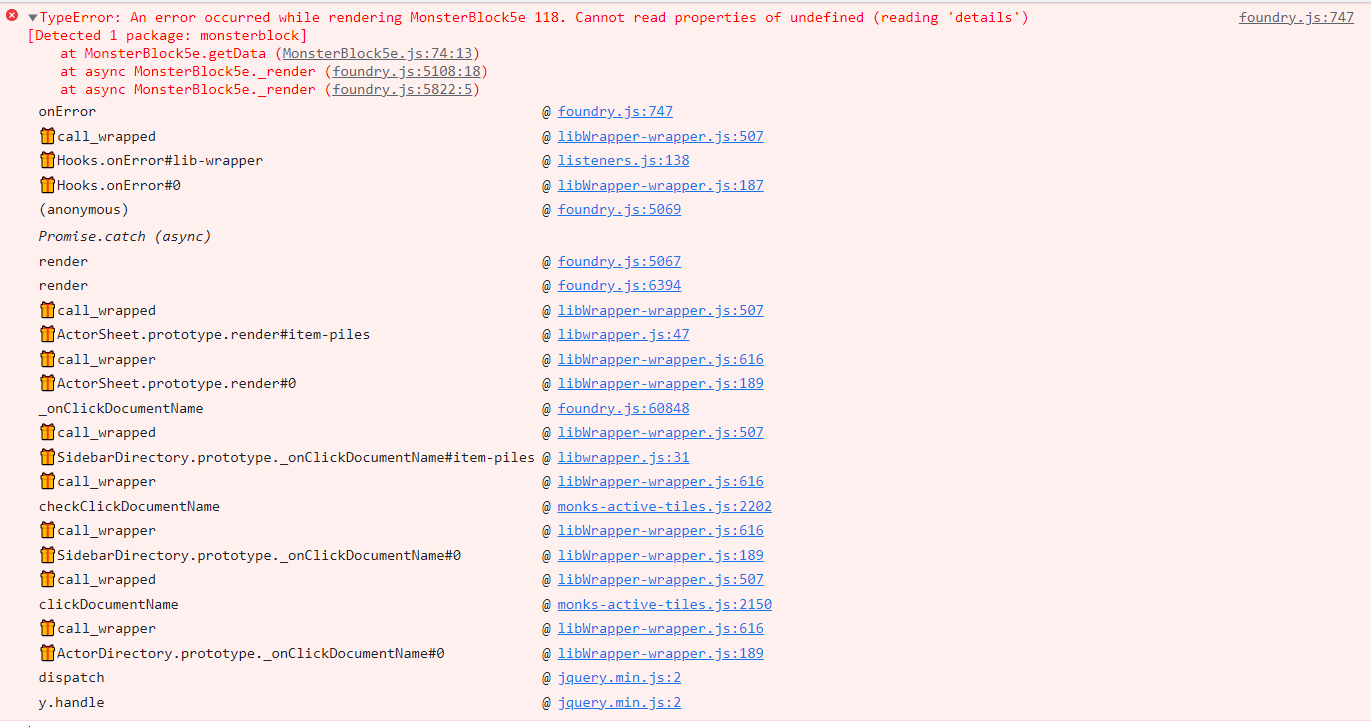Viewport: 1371px width, 727px height.
Task: Open foundry.js:747 link at top right
Action: 1296,17
